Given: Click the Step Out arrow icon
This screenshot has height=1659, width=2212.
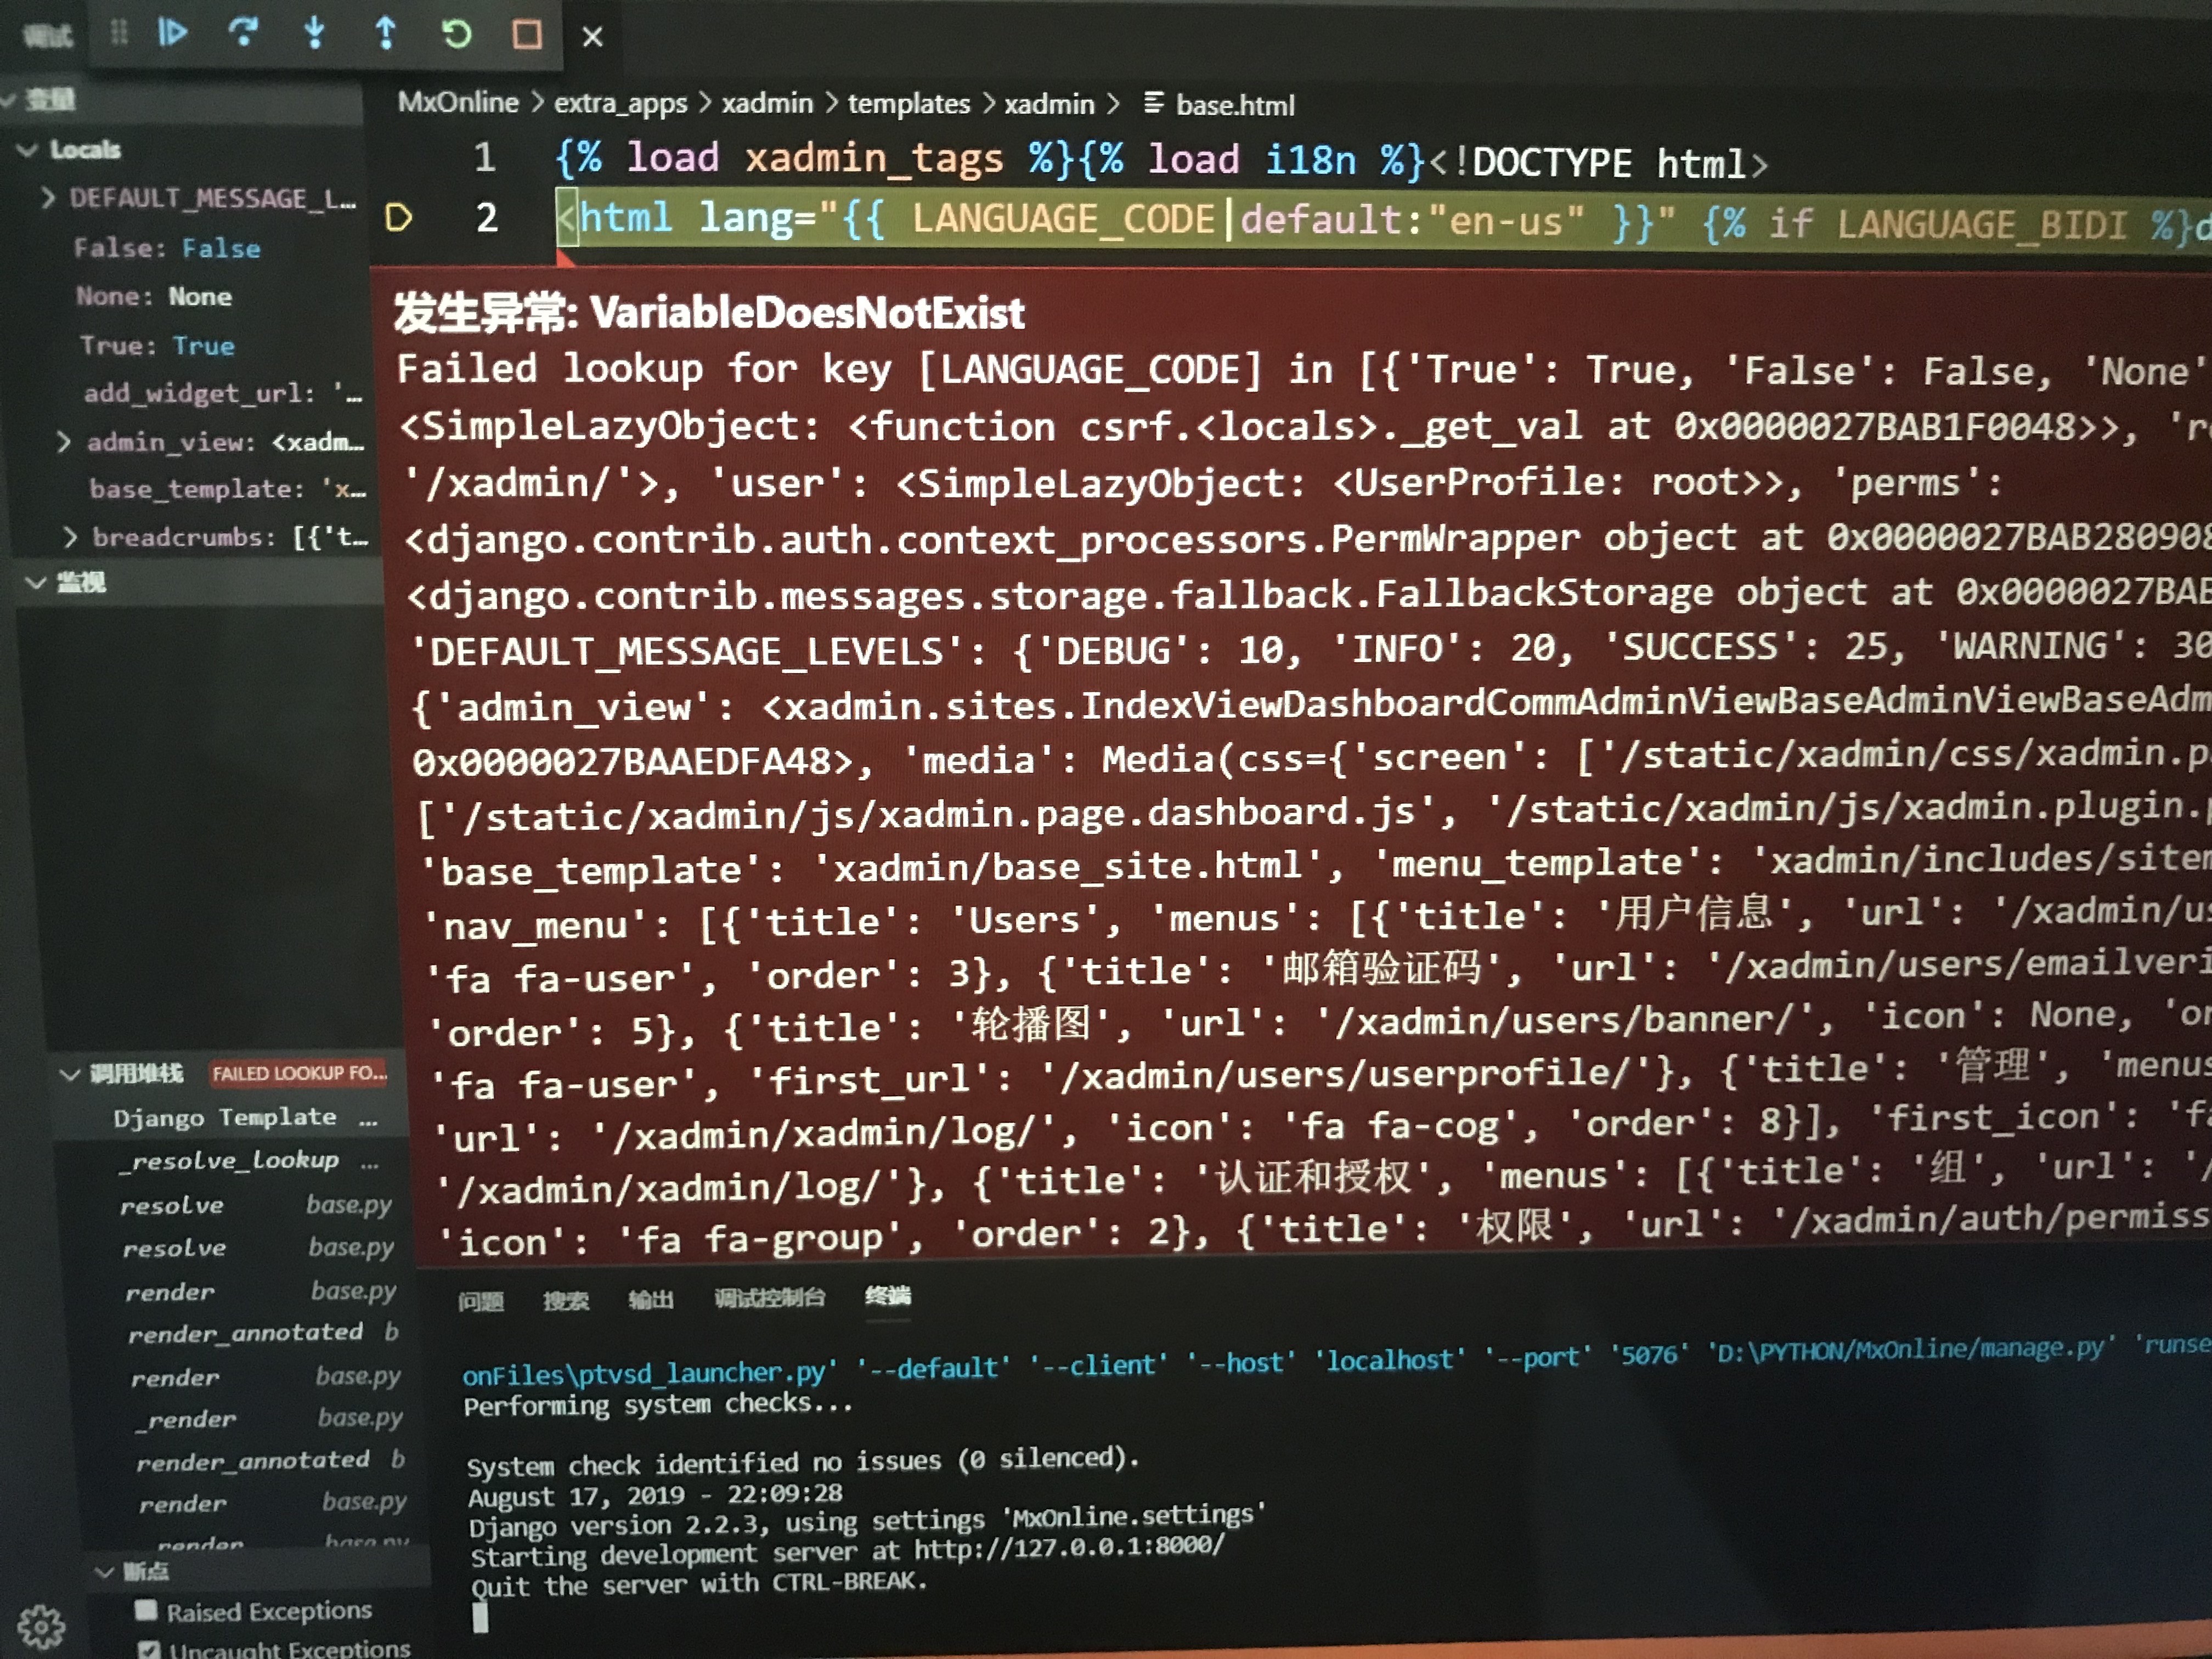Looking at the screenshot, I should click(385, 33).
